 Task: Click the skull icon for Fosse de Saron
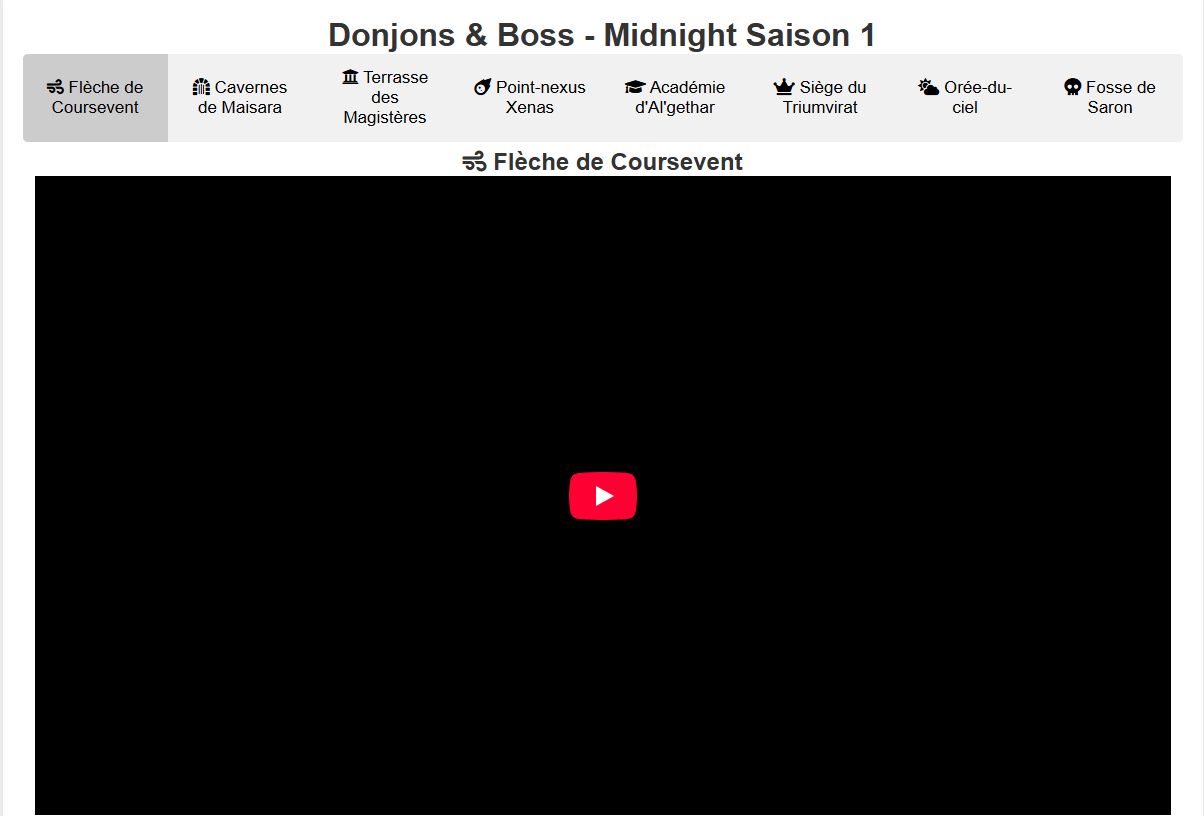[x=1073, y=88]
